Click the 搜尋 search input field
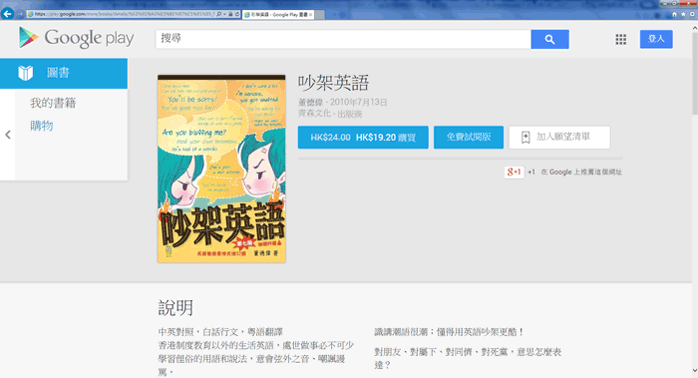Screen dimensions: 698x378 [343, 39]
